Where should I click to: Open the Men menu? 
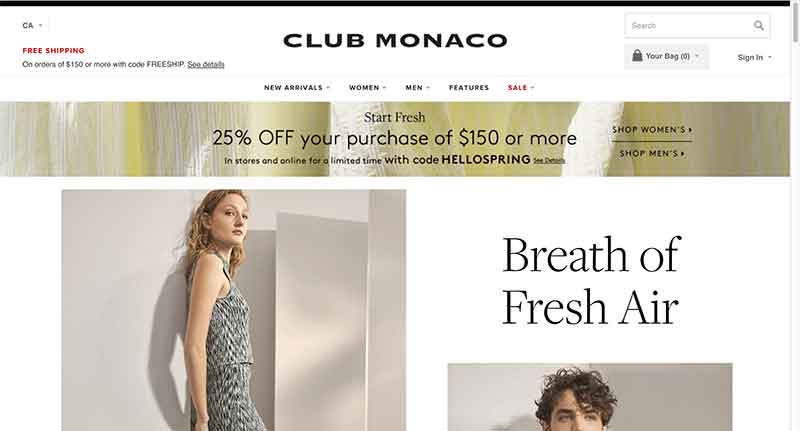(x=417, y=88)
